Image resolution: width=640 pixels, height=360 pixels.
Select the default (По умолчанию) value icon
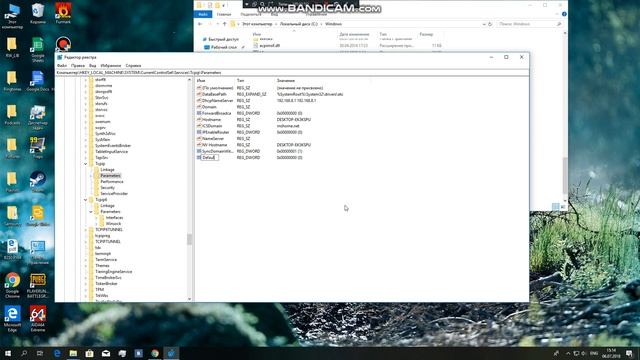[x=199, y=88]
